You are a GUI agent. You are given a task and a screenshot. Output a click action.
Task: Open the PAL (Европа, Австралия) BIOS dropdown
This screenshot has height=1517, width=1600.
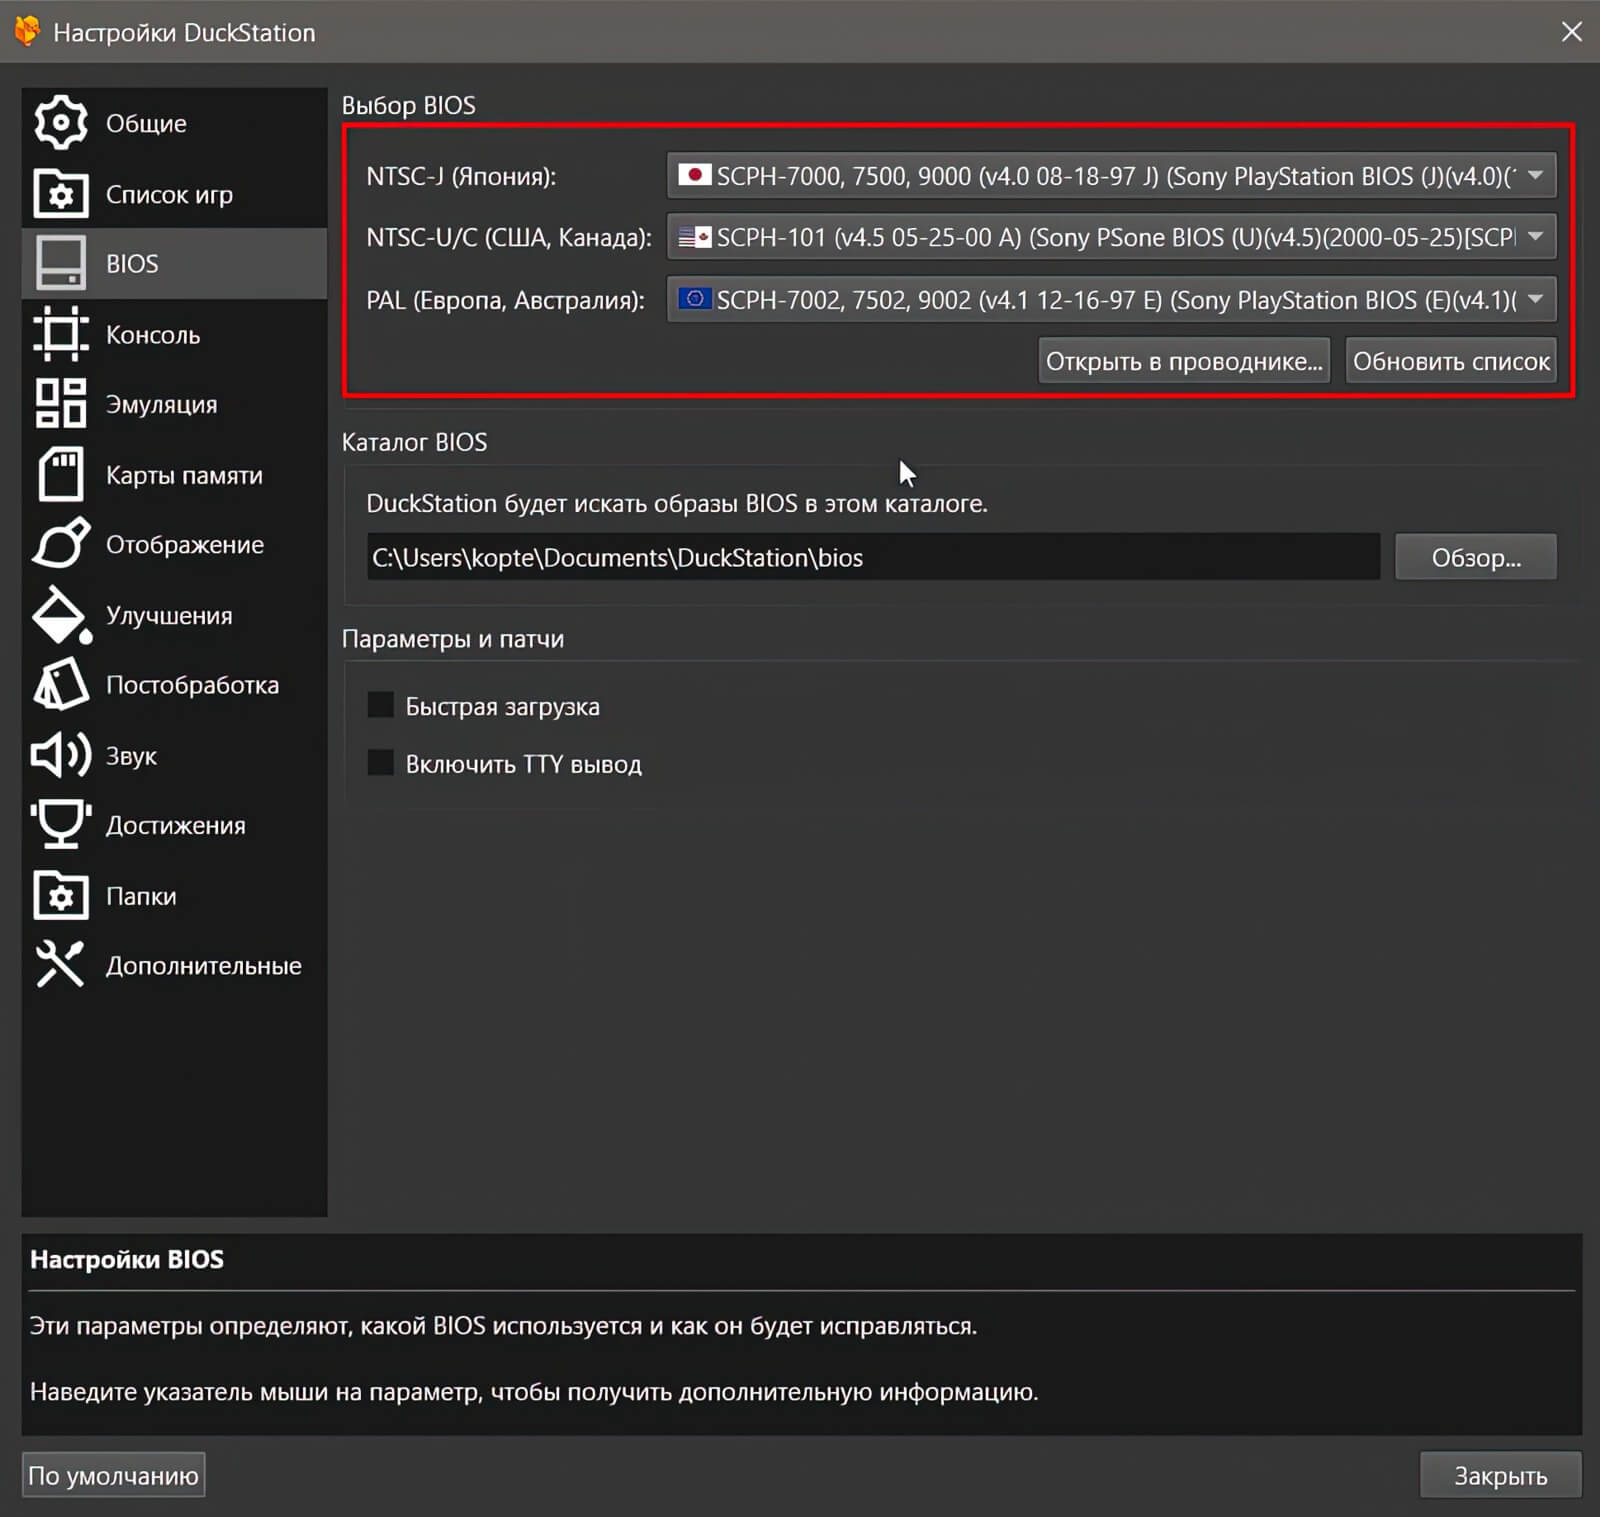tap(1111, 299)
